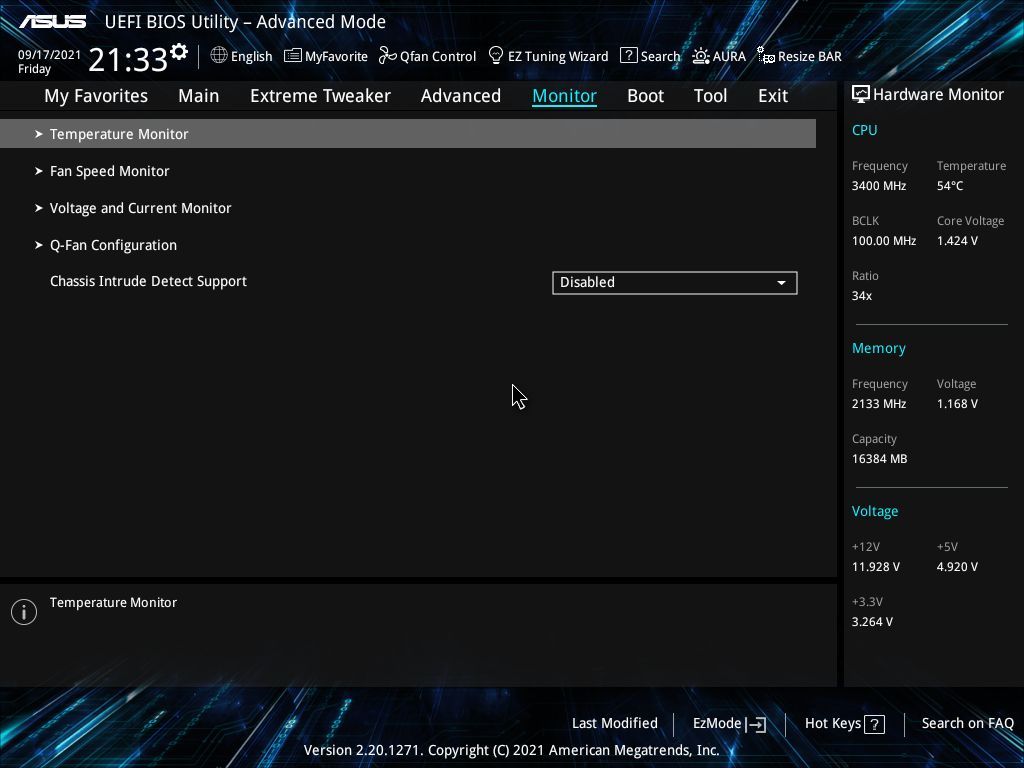Select the Monitor tab
This screenshot has width=1024, height=768.
564,96
